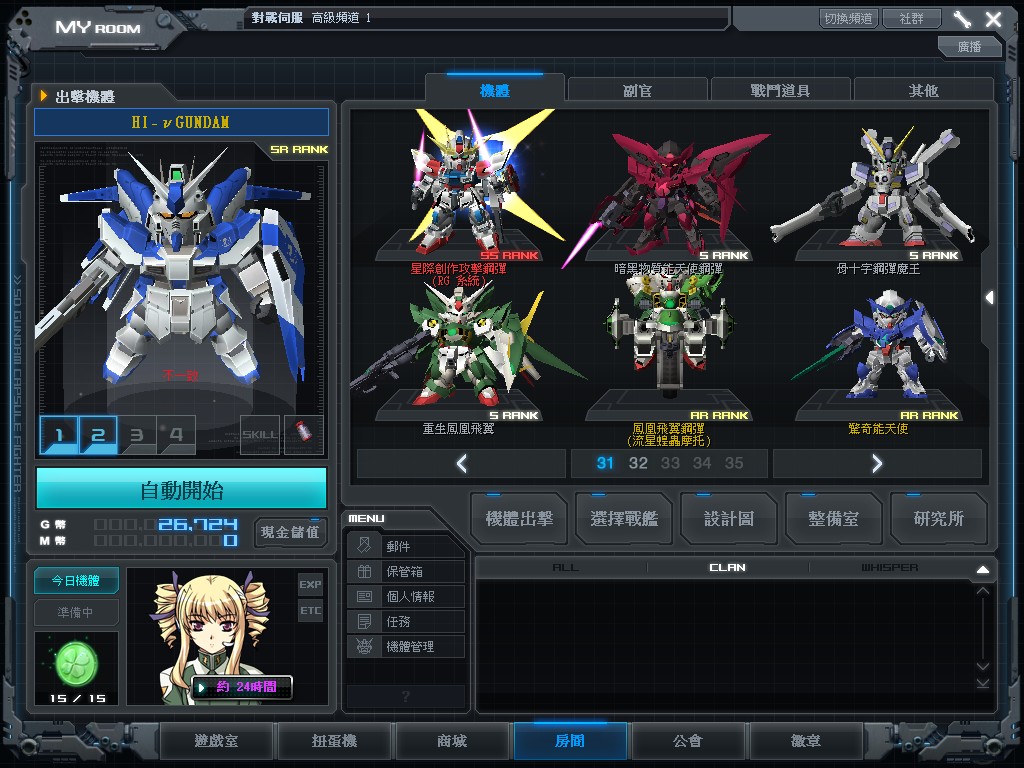Open the 扭蛋機 tab in the bottom navigation
Screen dimensions: 1024x768
click(x=333, y=742)
